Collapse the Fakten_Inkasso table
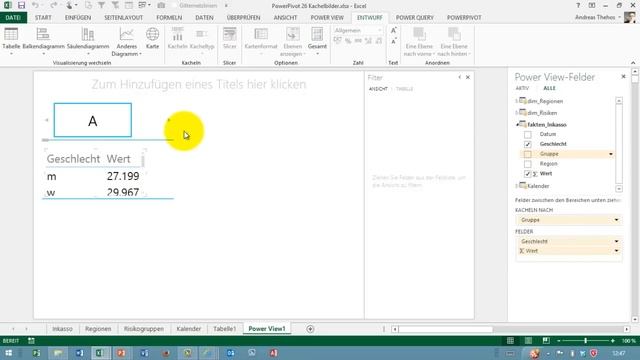Image resolution: width=640 pixels, height=360 pixels. point(517,124)
